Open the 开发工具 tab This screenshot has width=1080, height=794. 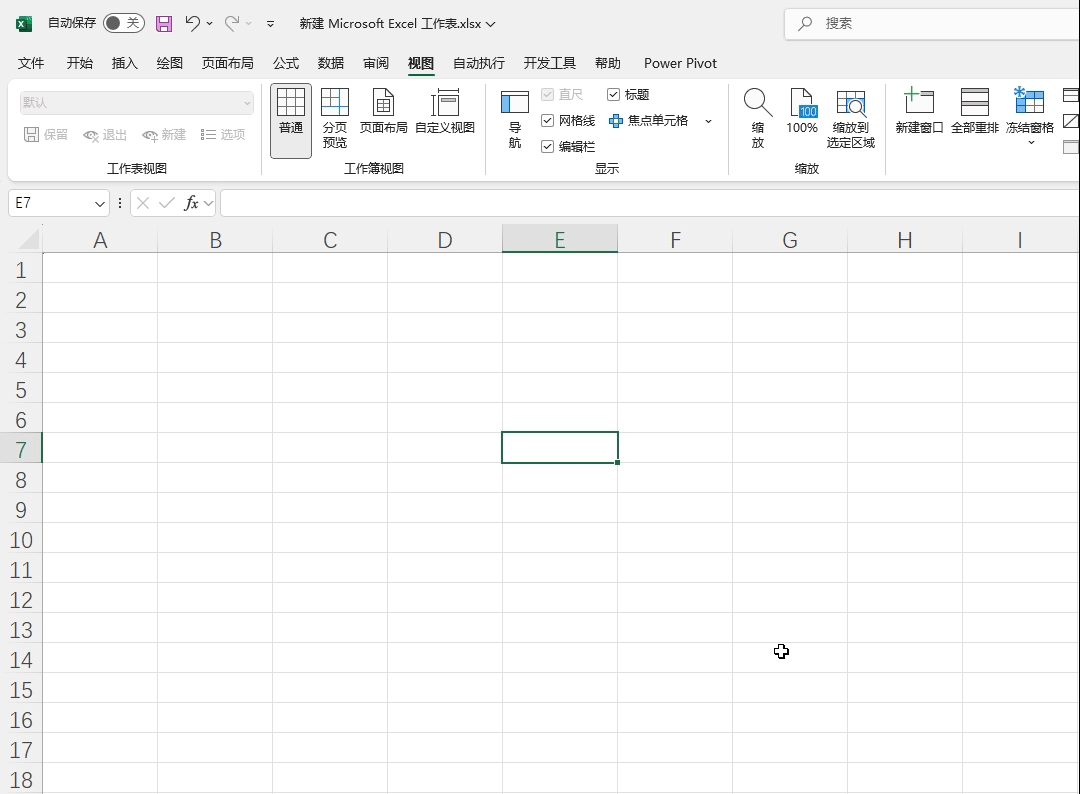point(550,63)
